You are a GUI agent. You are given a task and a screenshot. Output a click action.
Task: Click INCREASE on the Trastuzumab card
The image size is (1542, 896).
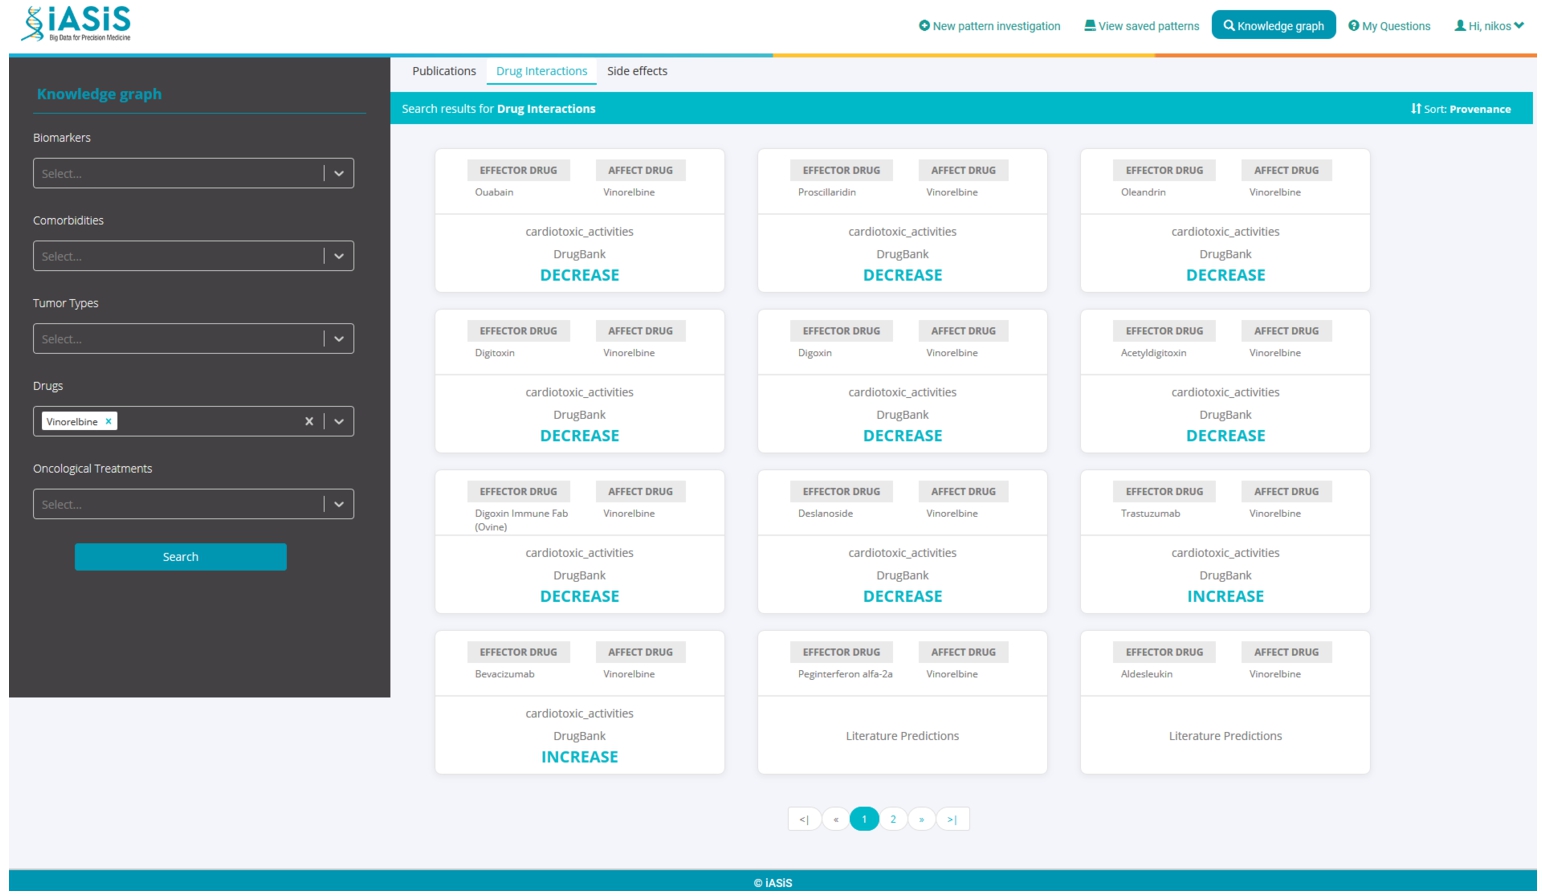click(1226, 597)
